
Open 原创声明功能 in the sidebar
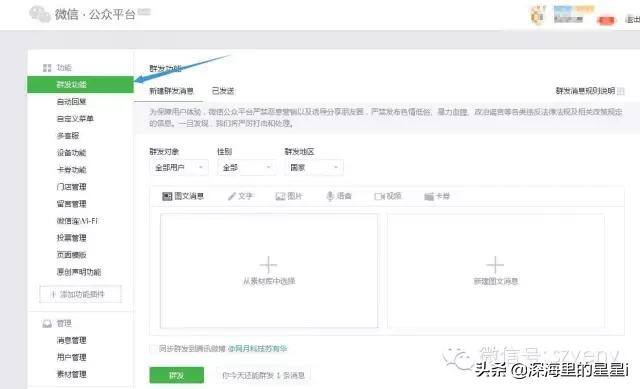tap(79, 272)
